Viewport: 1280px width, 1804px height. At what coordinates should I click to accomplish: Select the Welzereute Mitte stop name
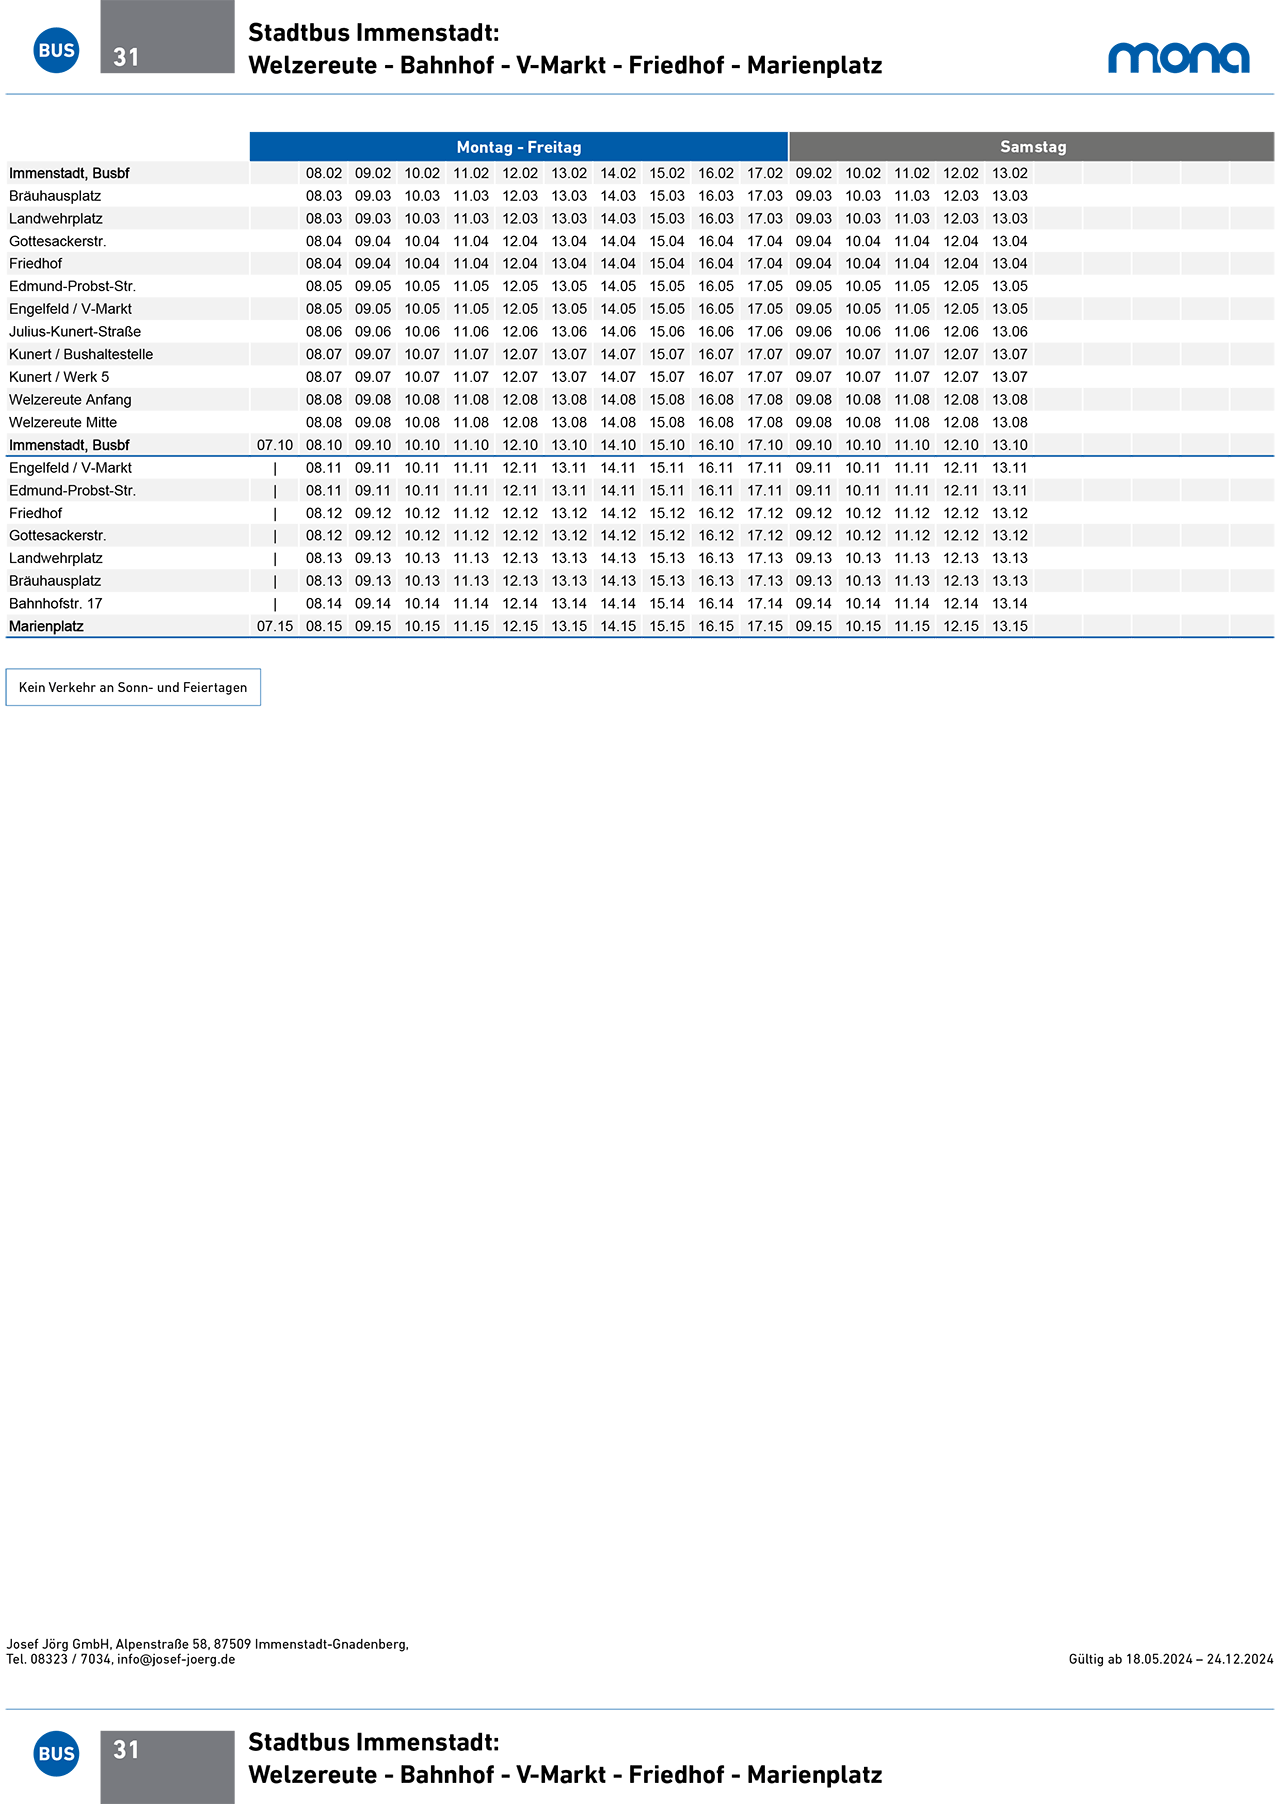[x=63, y=422]
